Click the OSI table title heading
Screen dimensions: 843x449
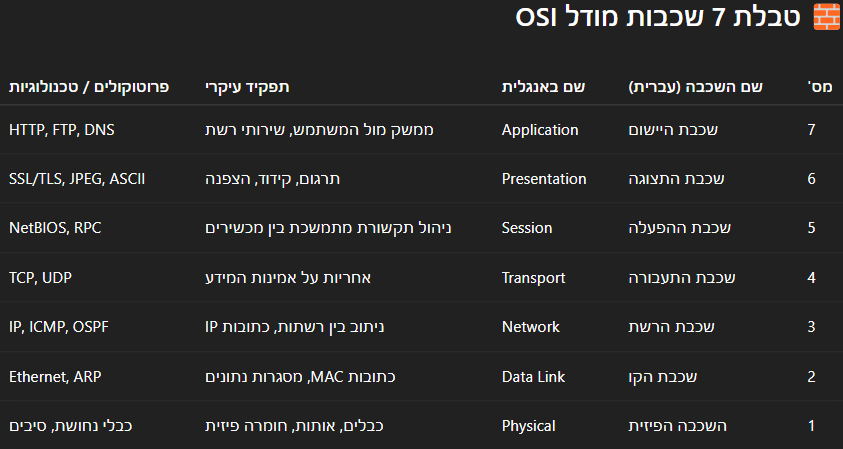658,17
